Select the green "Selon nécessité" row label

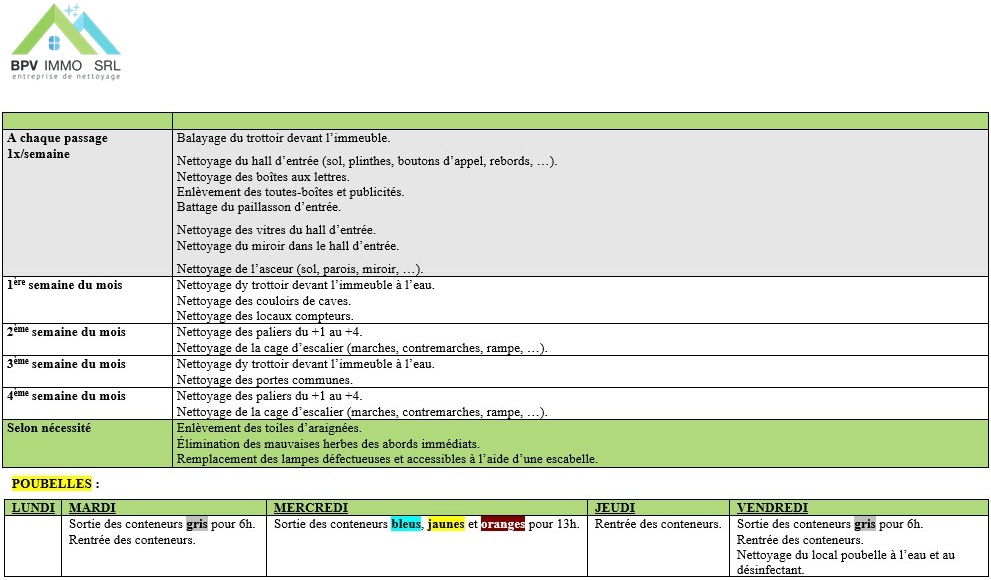click(49, 427)
